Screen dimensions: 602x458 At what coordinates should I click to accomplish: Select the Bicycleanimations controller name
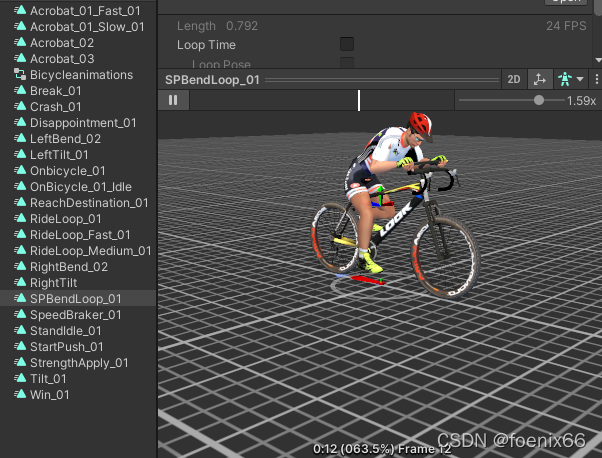81,75
